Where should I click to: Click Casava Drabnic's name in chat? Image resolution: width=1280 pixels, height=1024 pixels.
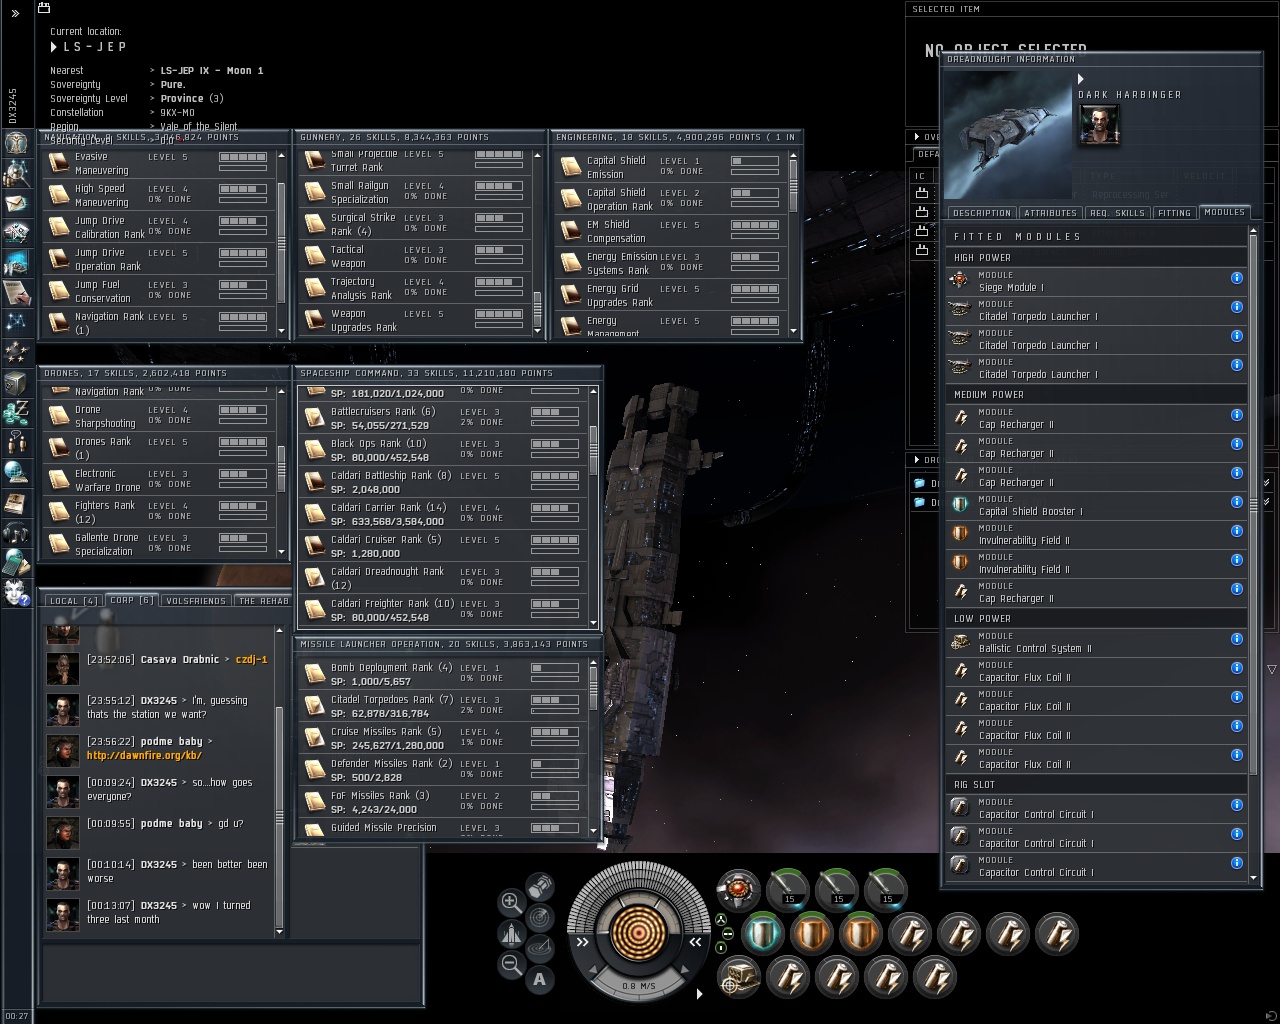tap(180, 660)
